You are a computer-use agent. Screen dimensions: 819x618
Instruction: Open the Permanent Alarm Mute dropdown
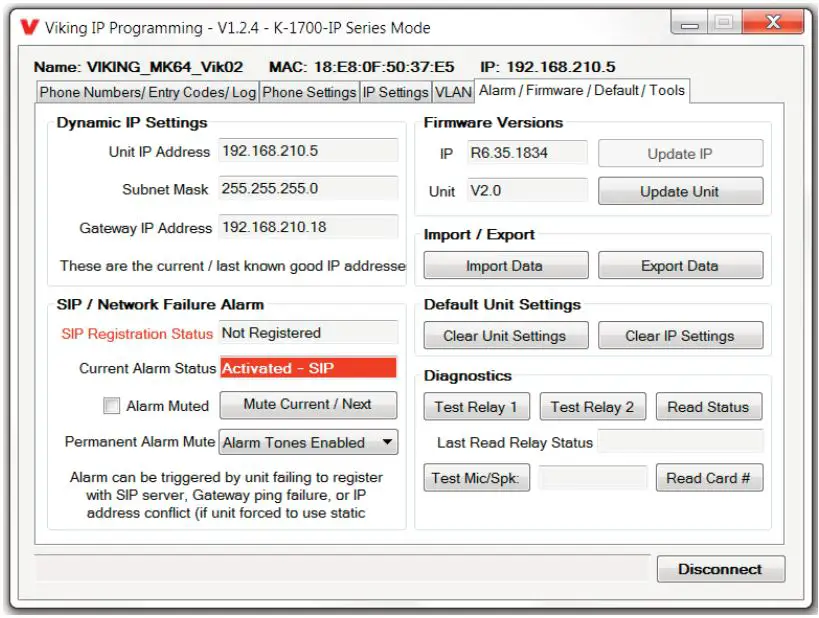tap(308, 442)
